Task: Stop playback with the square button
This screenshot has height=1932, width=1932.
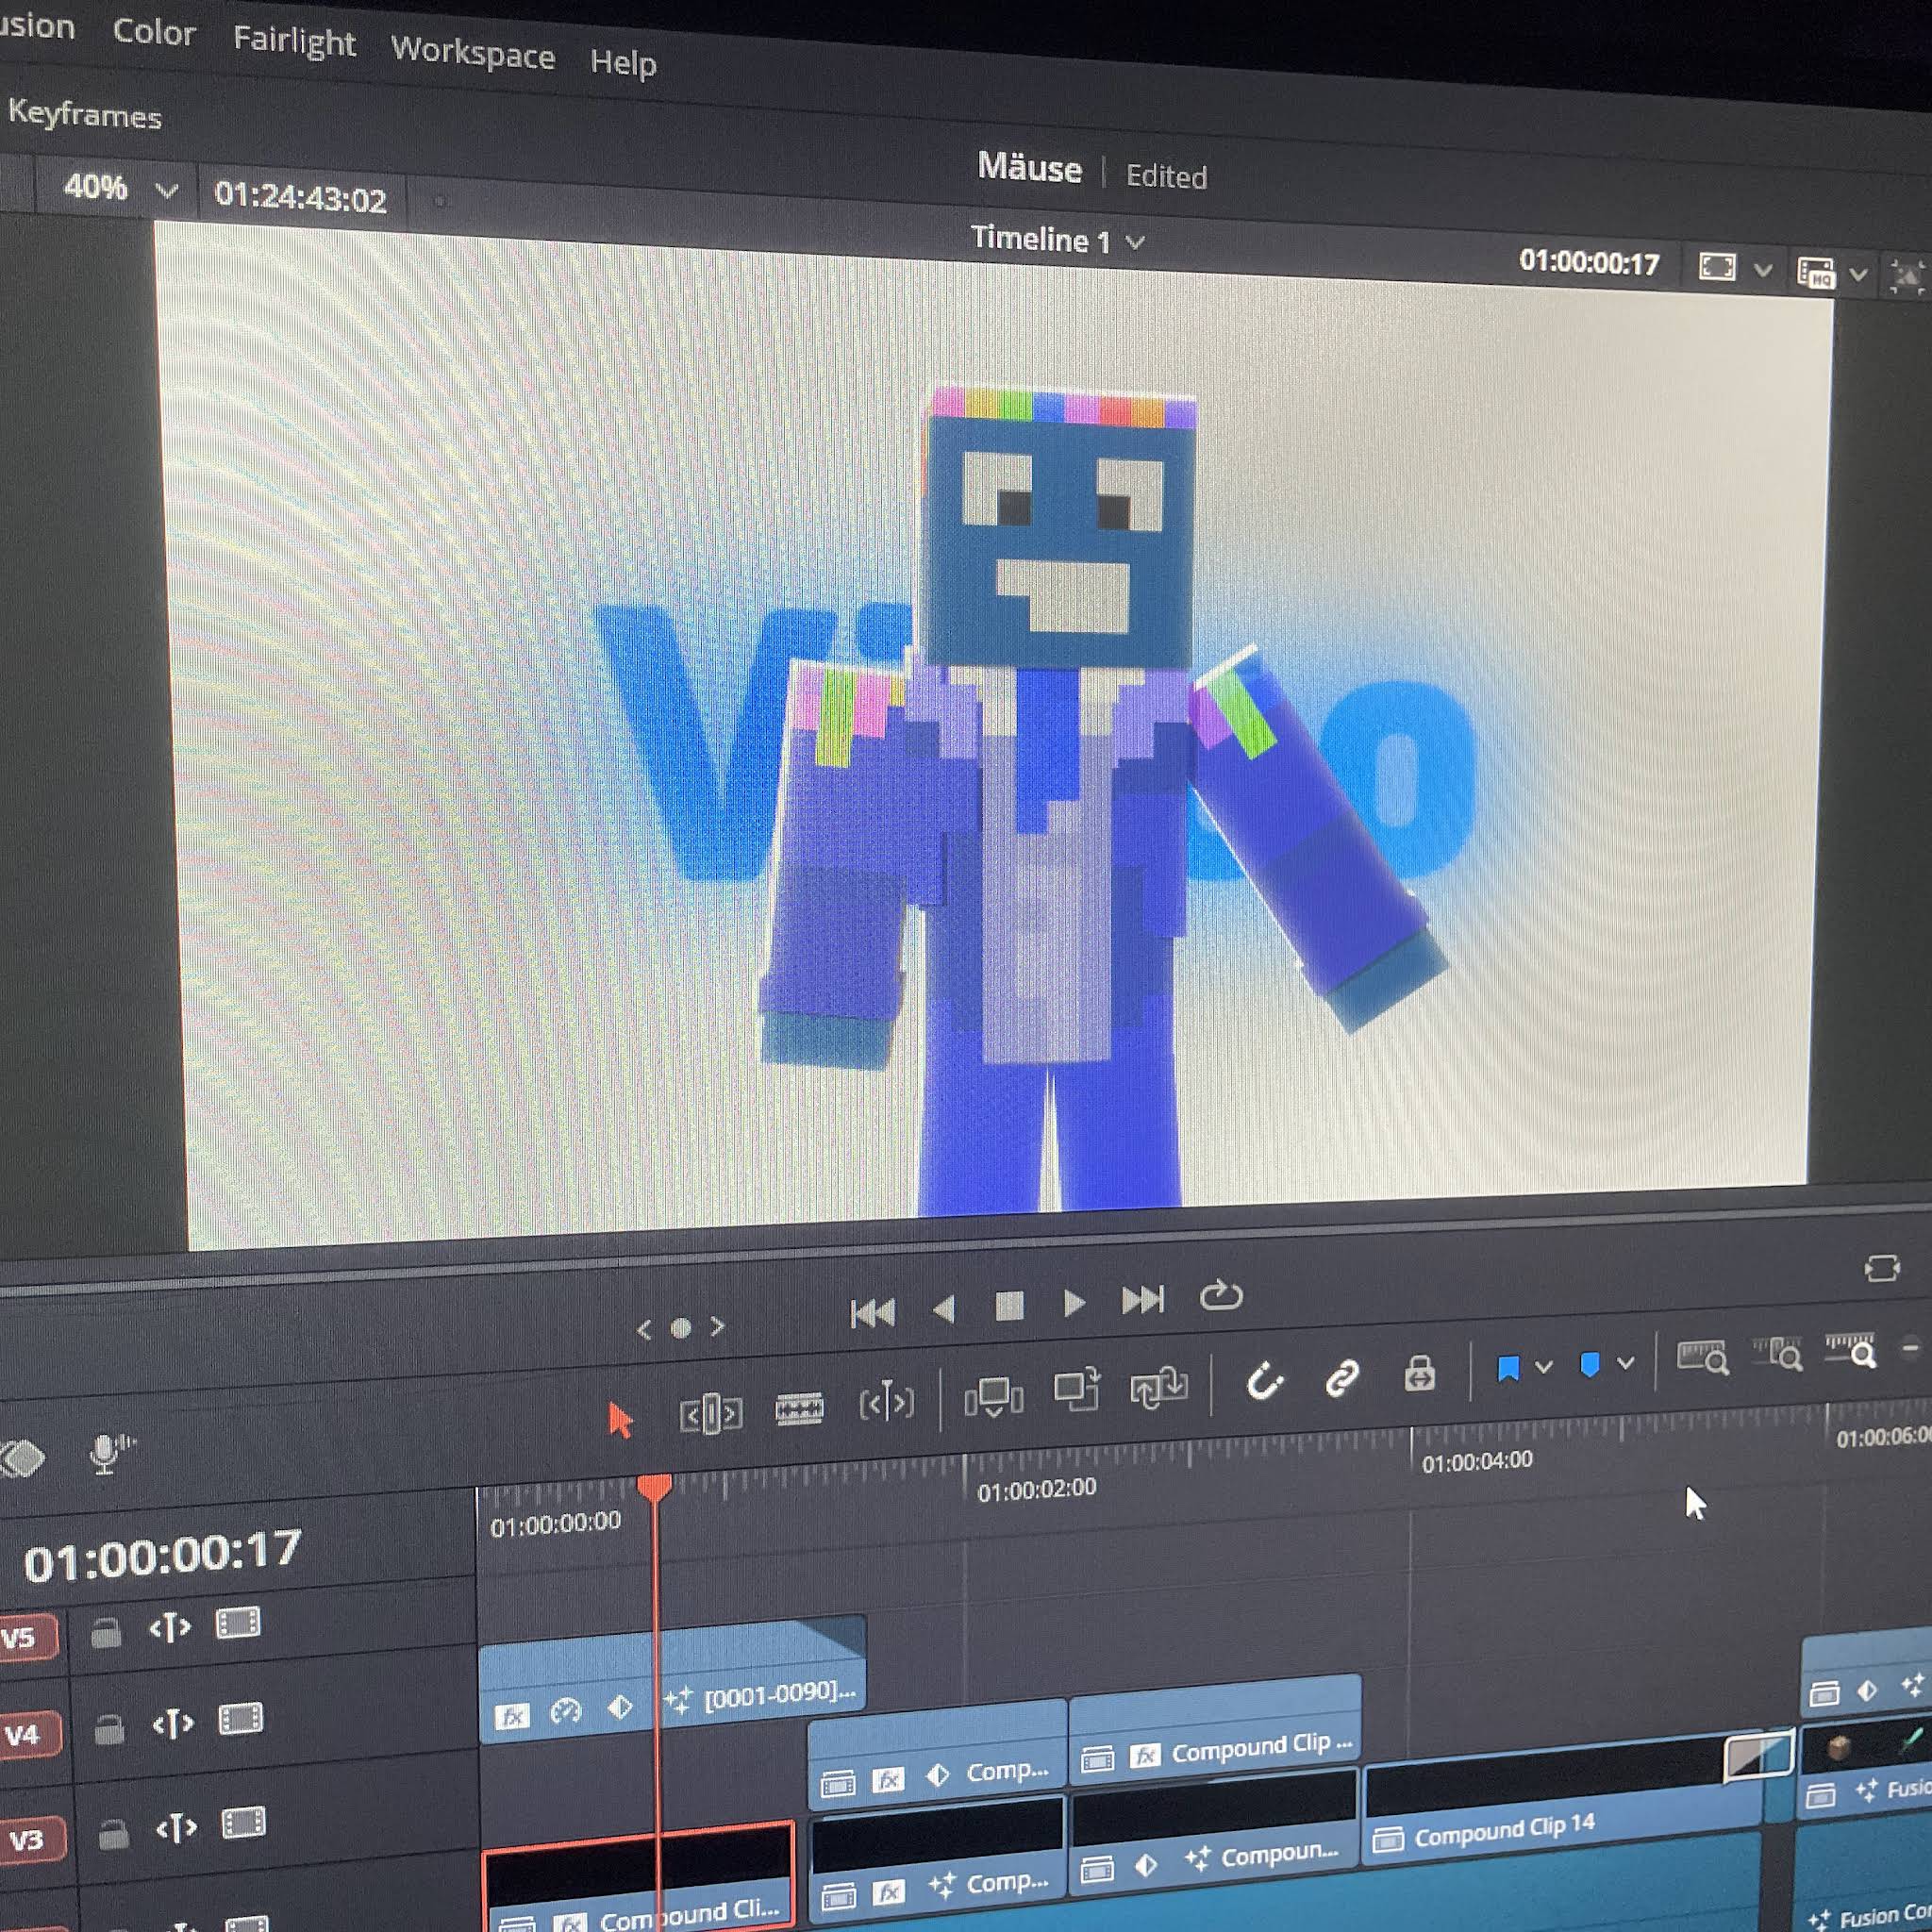Action: pyautogui.click(x=1010, y=1306)
